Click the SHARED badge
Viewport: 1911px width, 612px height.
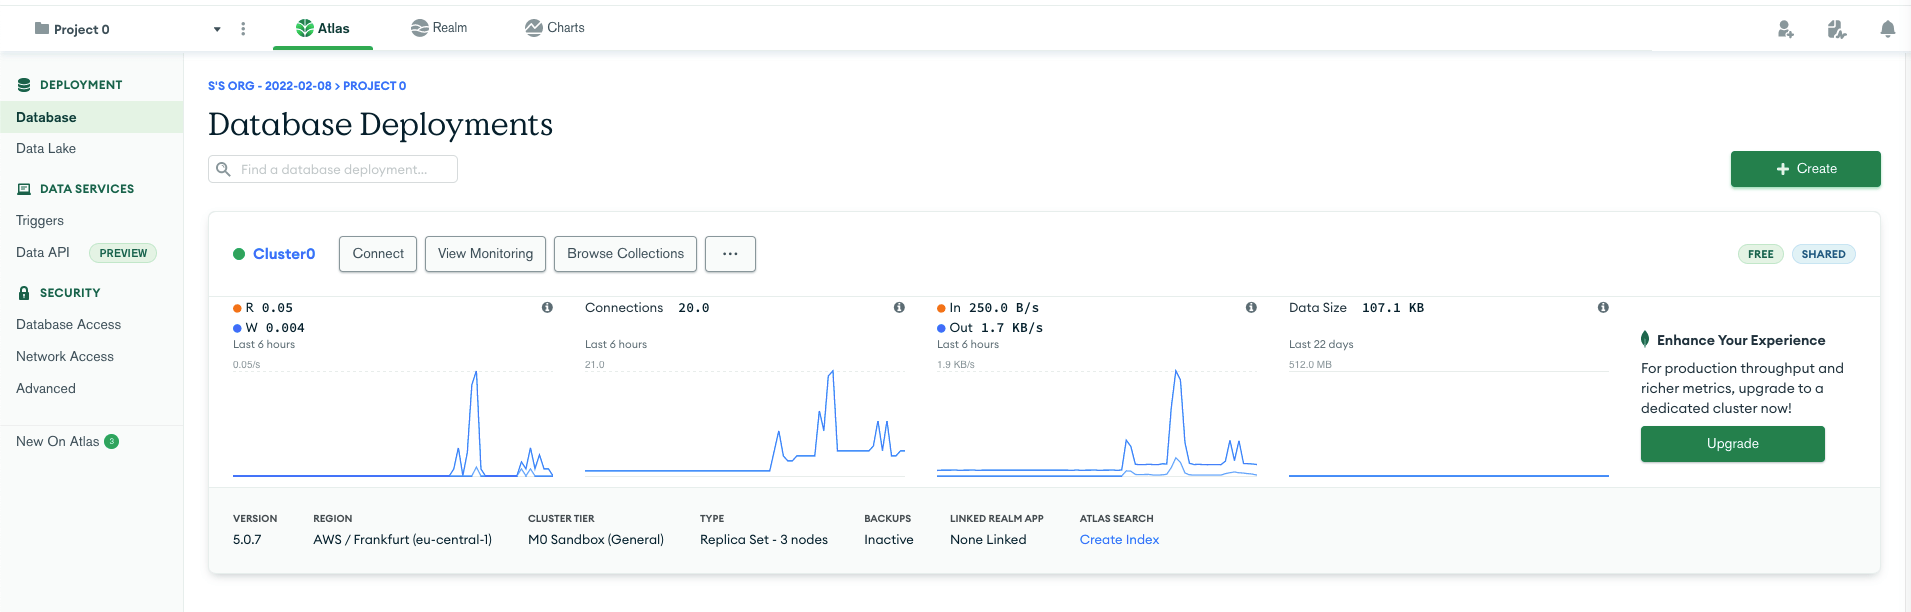coord(1823,254)
